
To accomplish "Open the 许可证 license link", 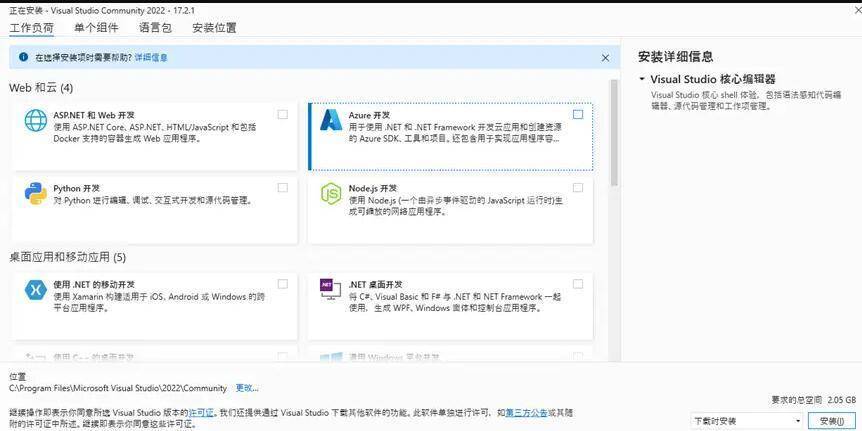I will (201, 412).
